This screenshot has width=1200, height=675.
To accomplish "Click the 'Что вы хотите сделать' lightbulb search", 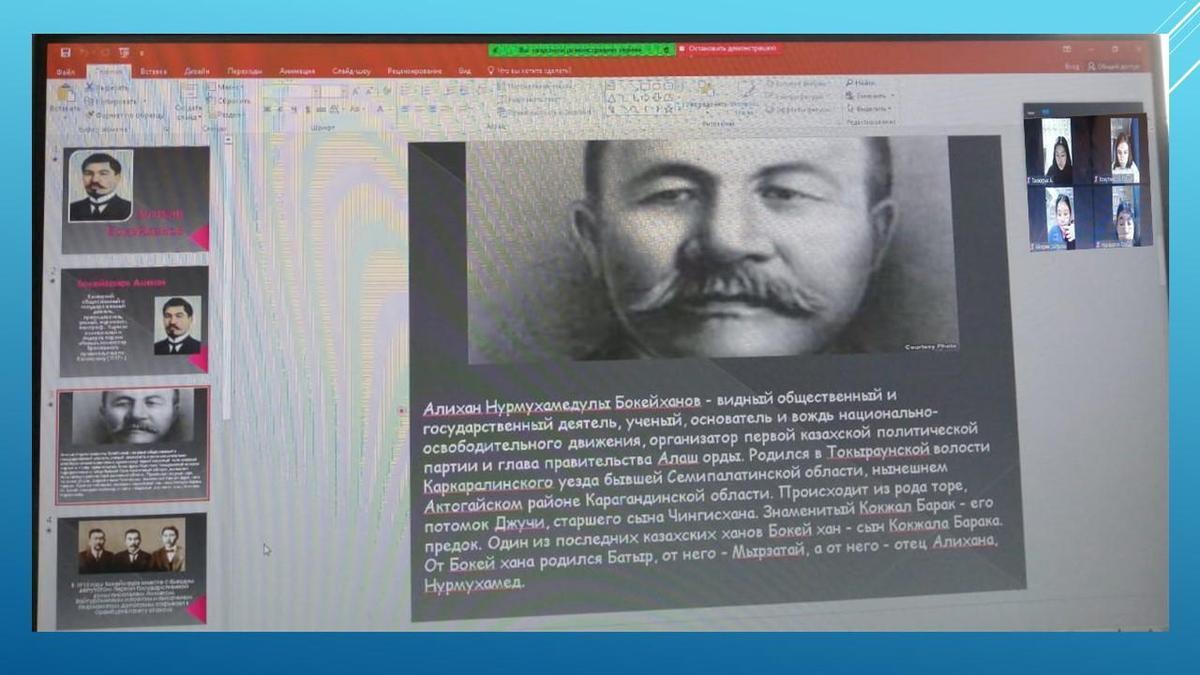I will 490,71.
